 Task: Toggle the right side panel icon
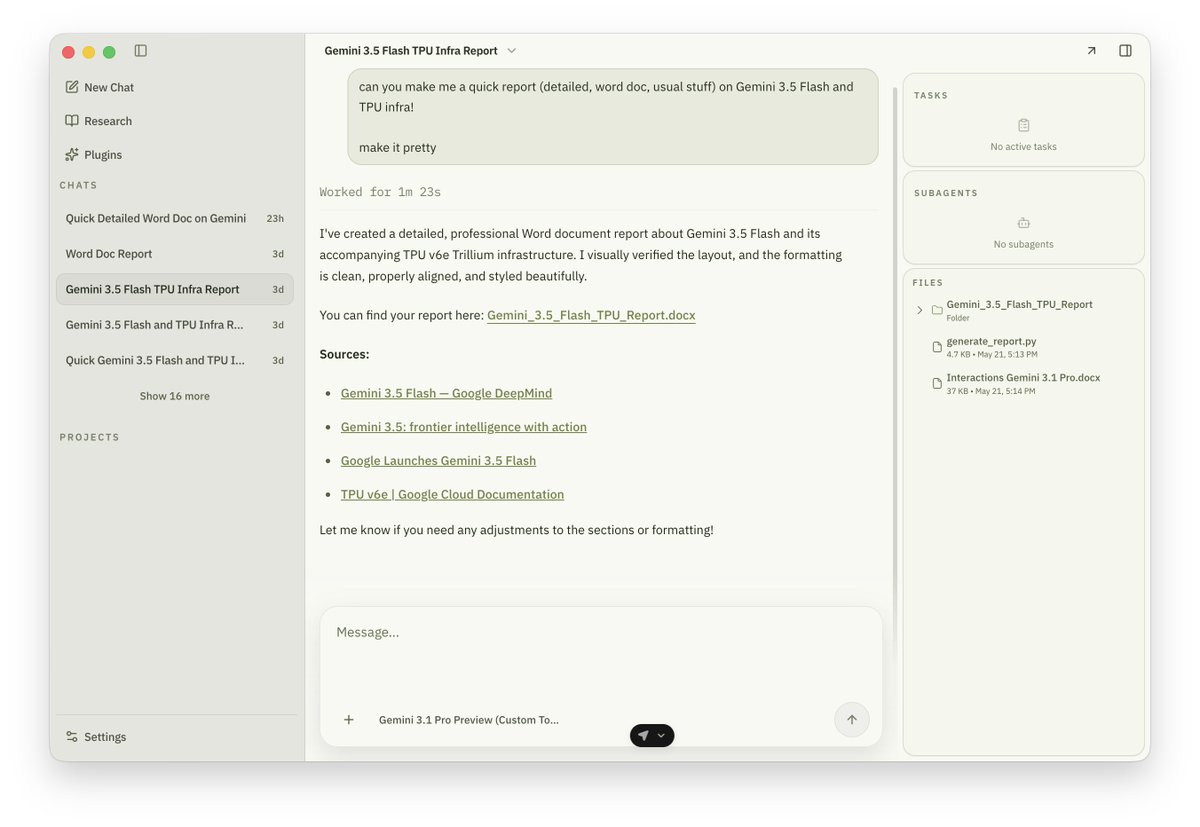[1125, 51]
